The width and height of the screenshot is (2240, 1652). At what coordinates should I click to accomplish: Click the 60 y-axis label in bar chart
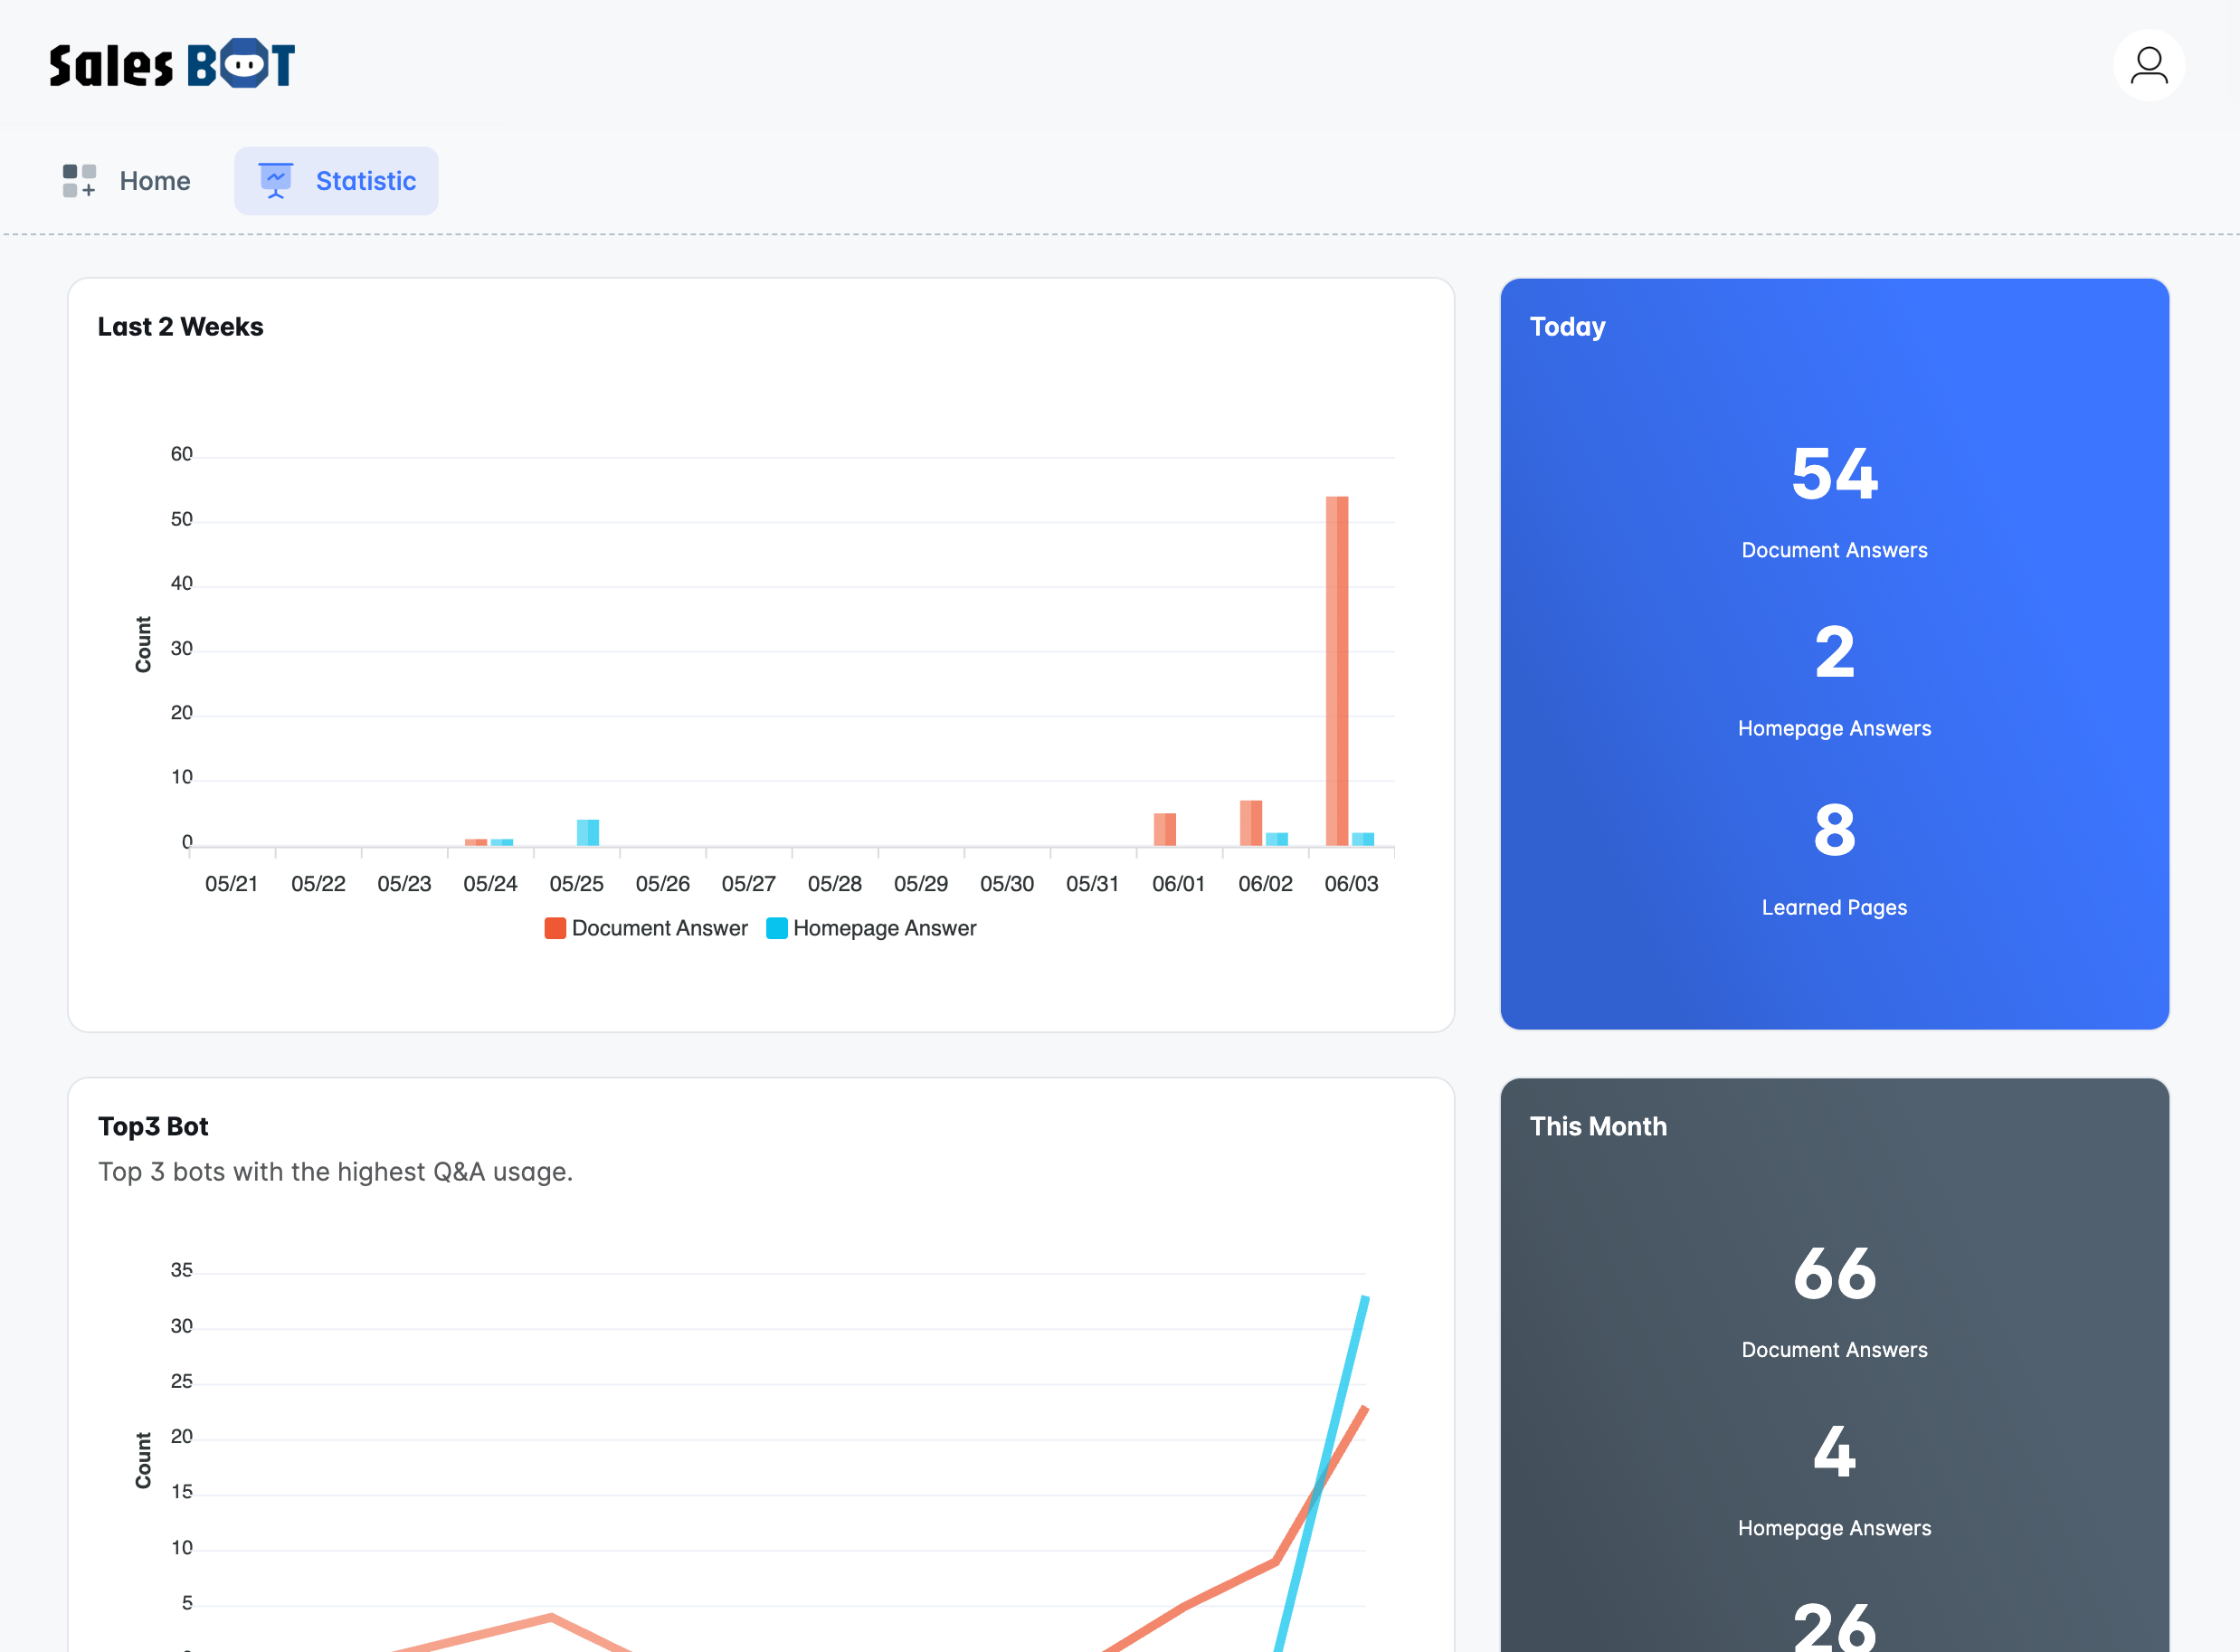tap(181, 454)
